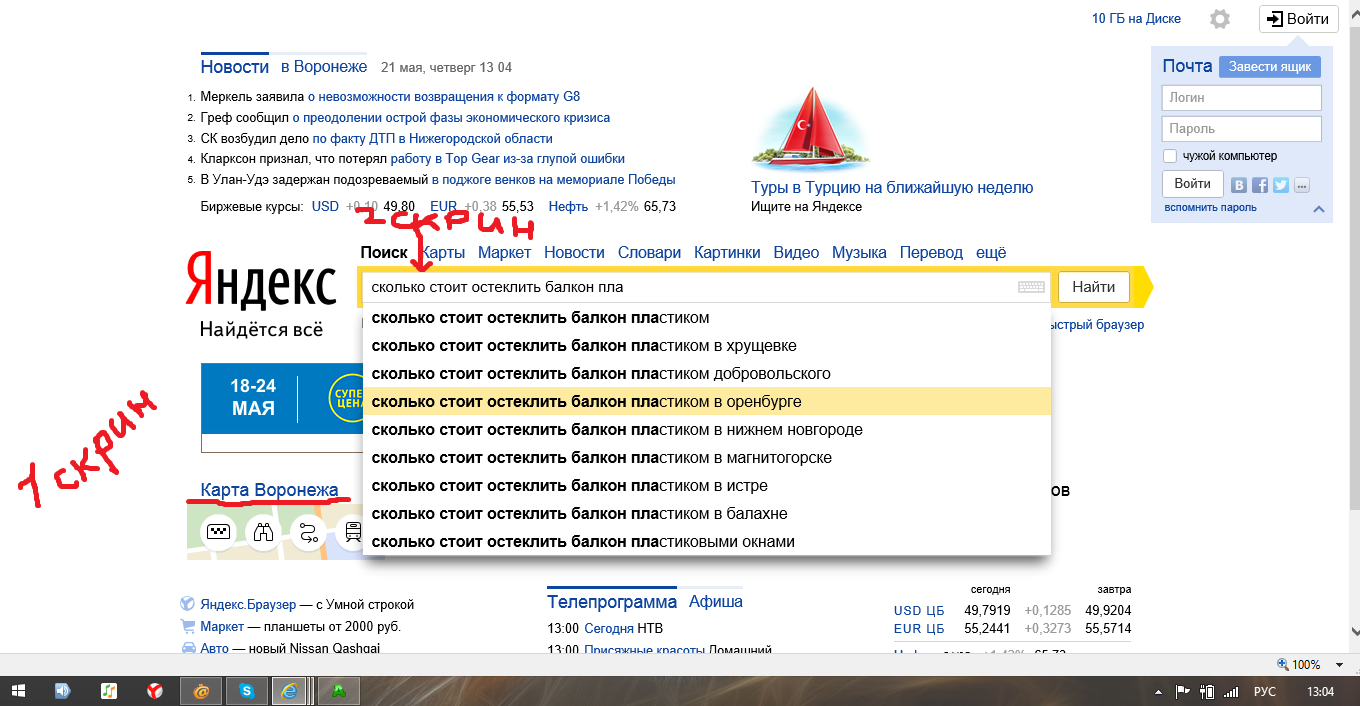Screen dimensions: 1360x706
Task: Open the Сегодня НТВ program link
Action: (609, 628)
